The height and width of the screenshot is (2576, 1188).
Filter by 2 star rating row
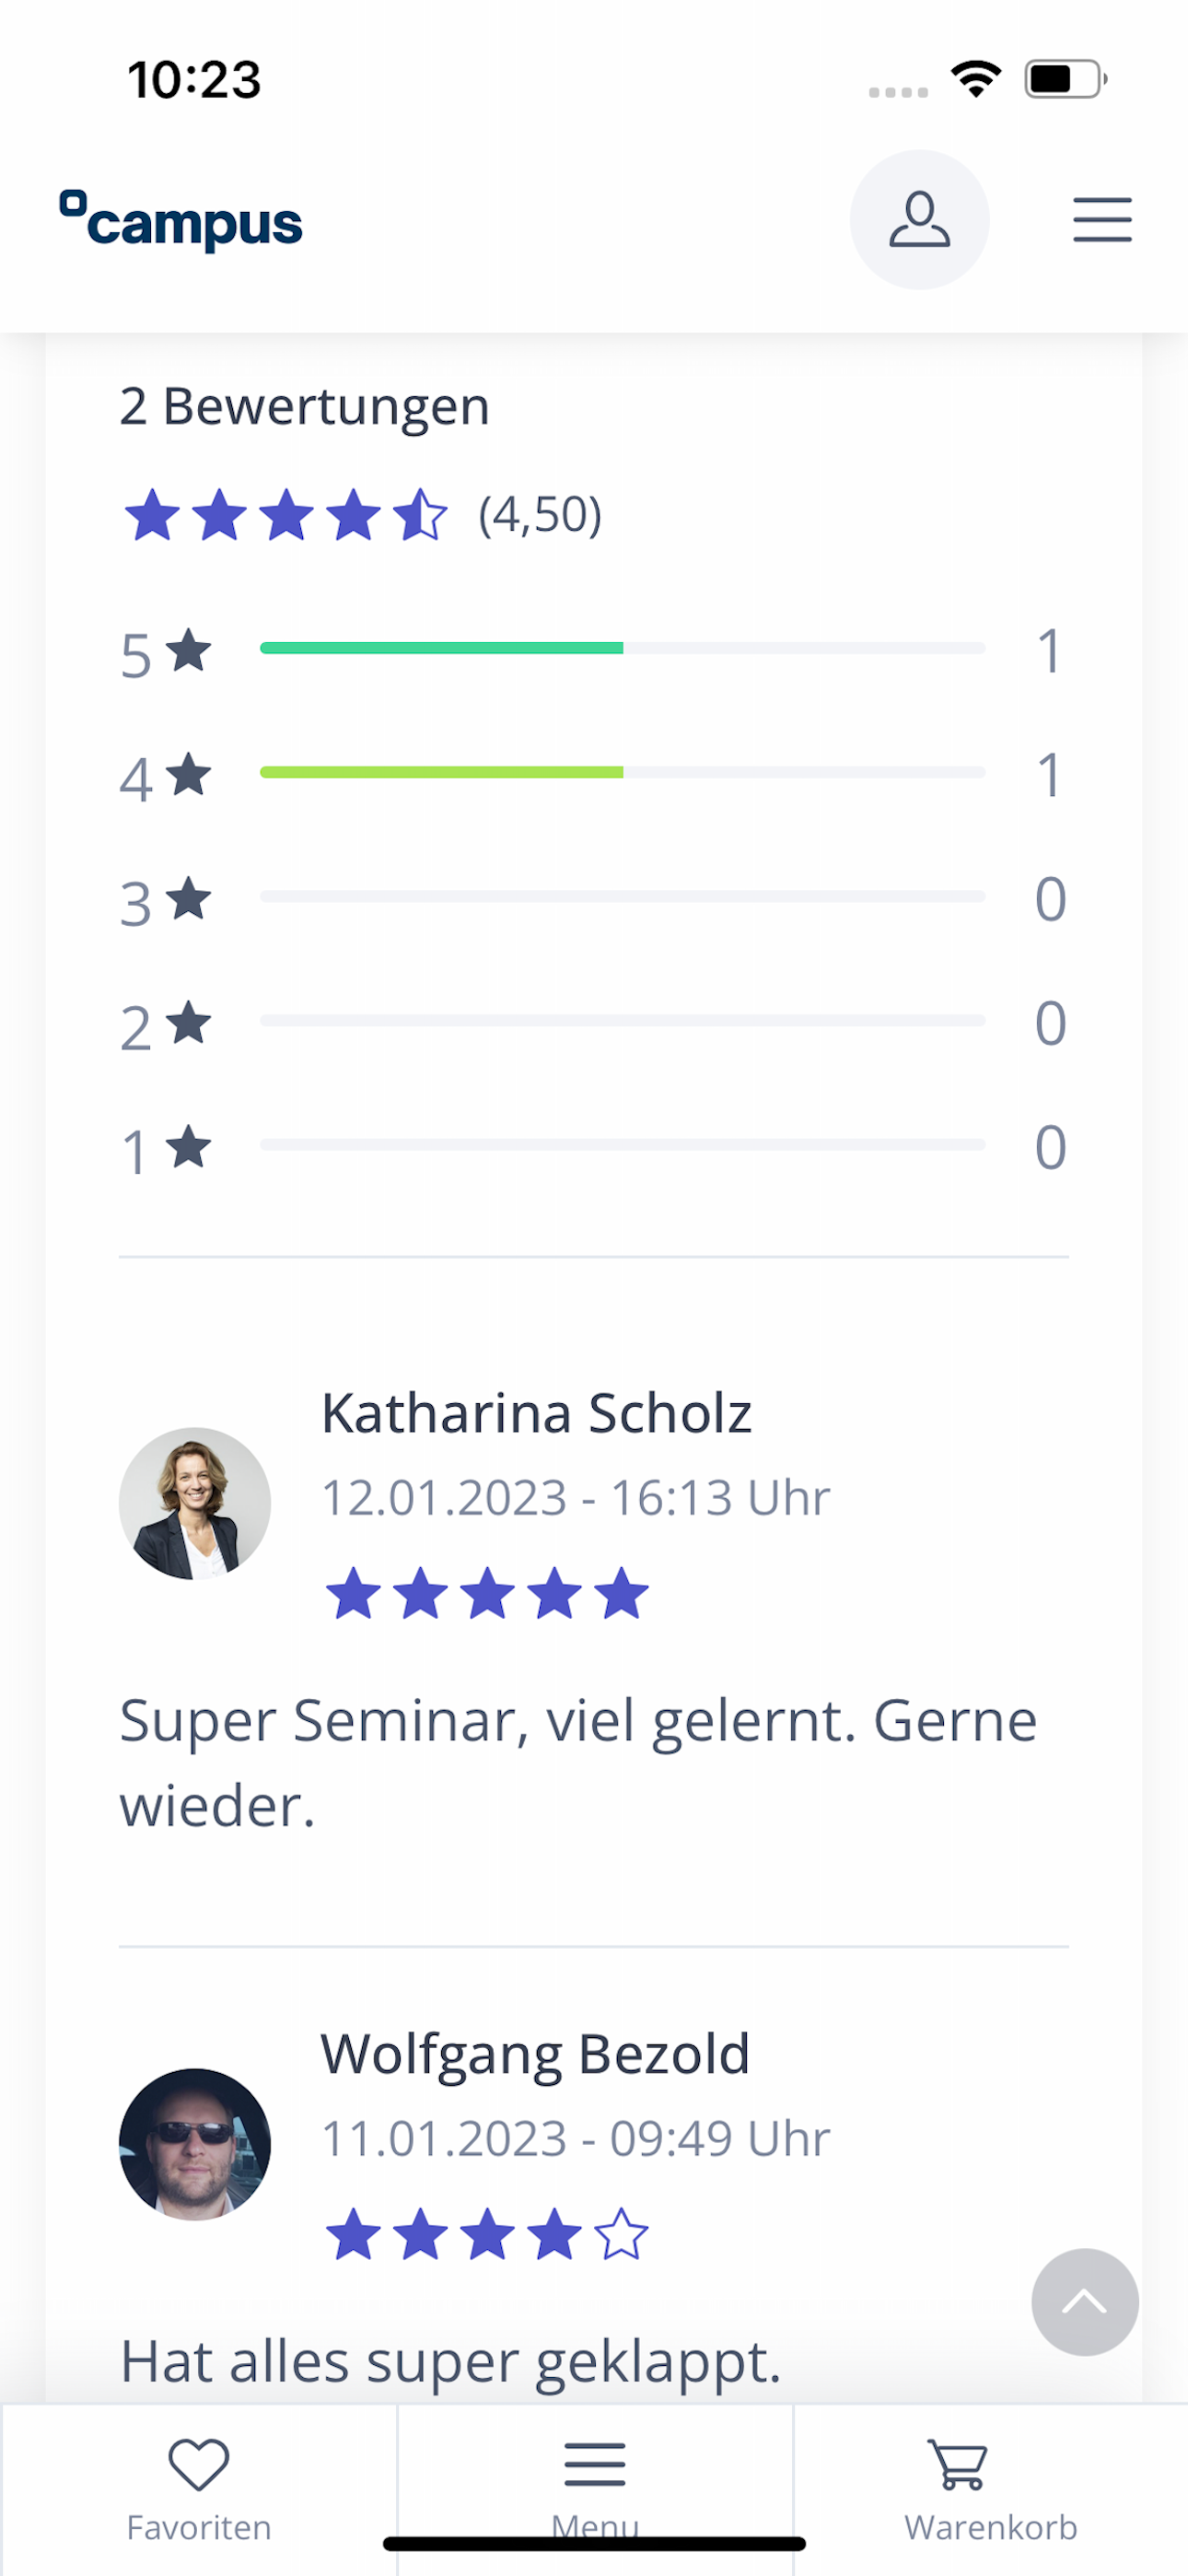pos(594,1022)
